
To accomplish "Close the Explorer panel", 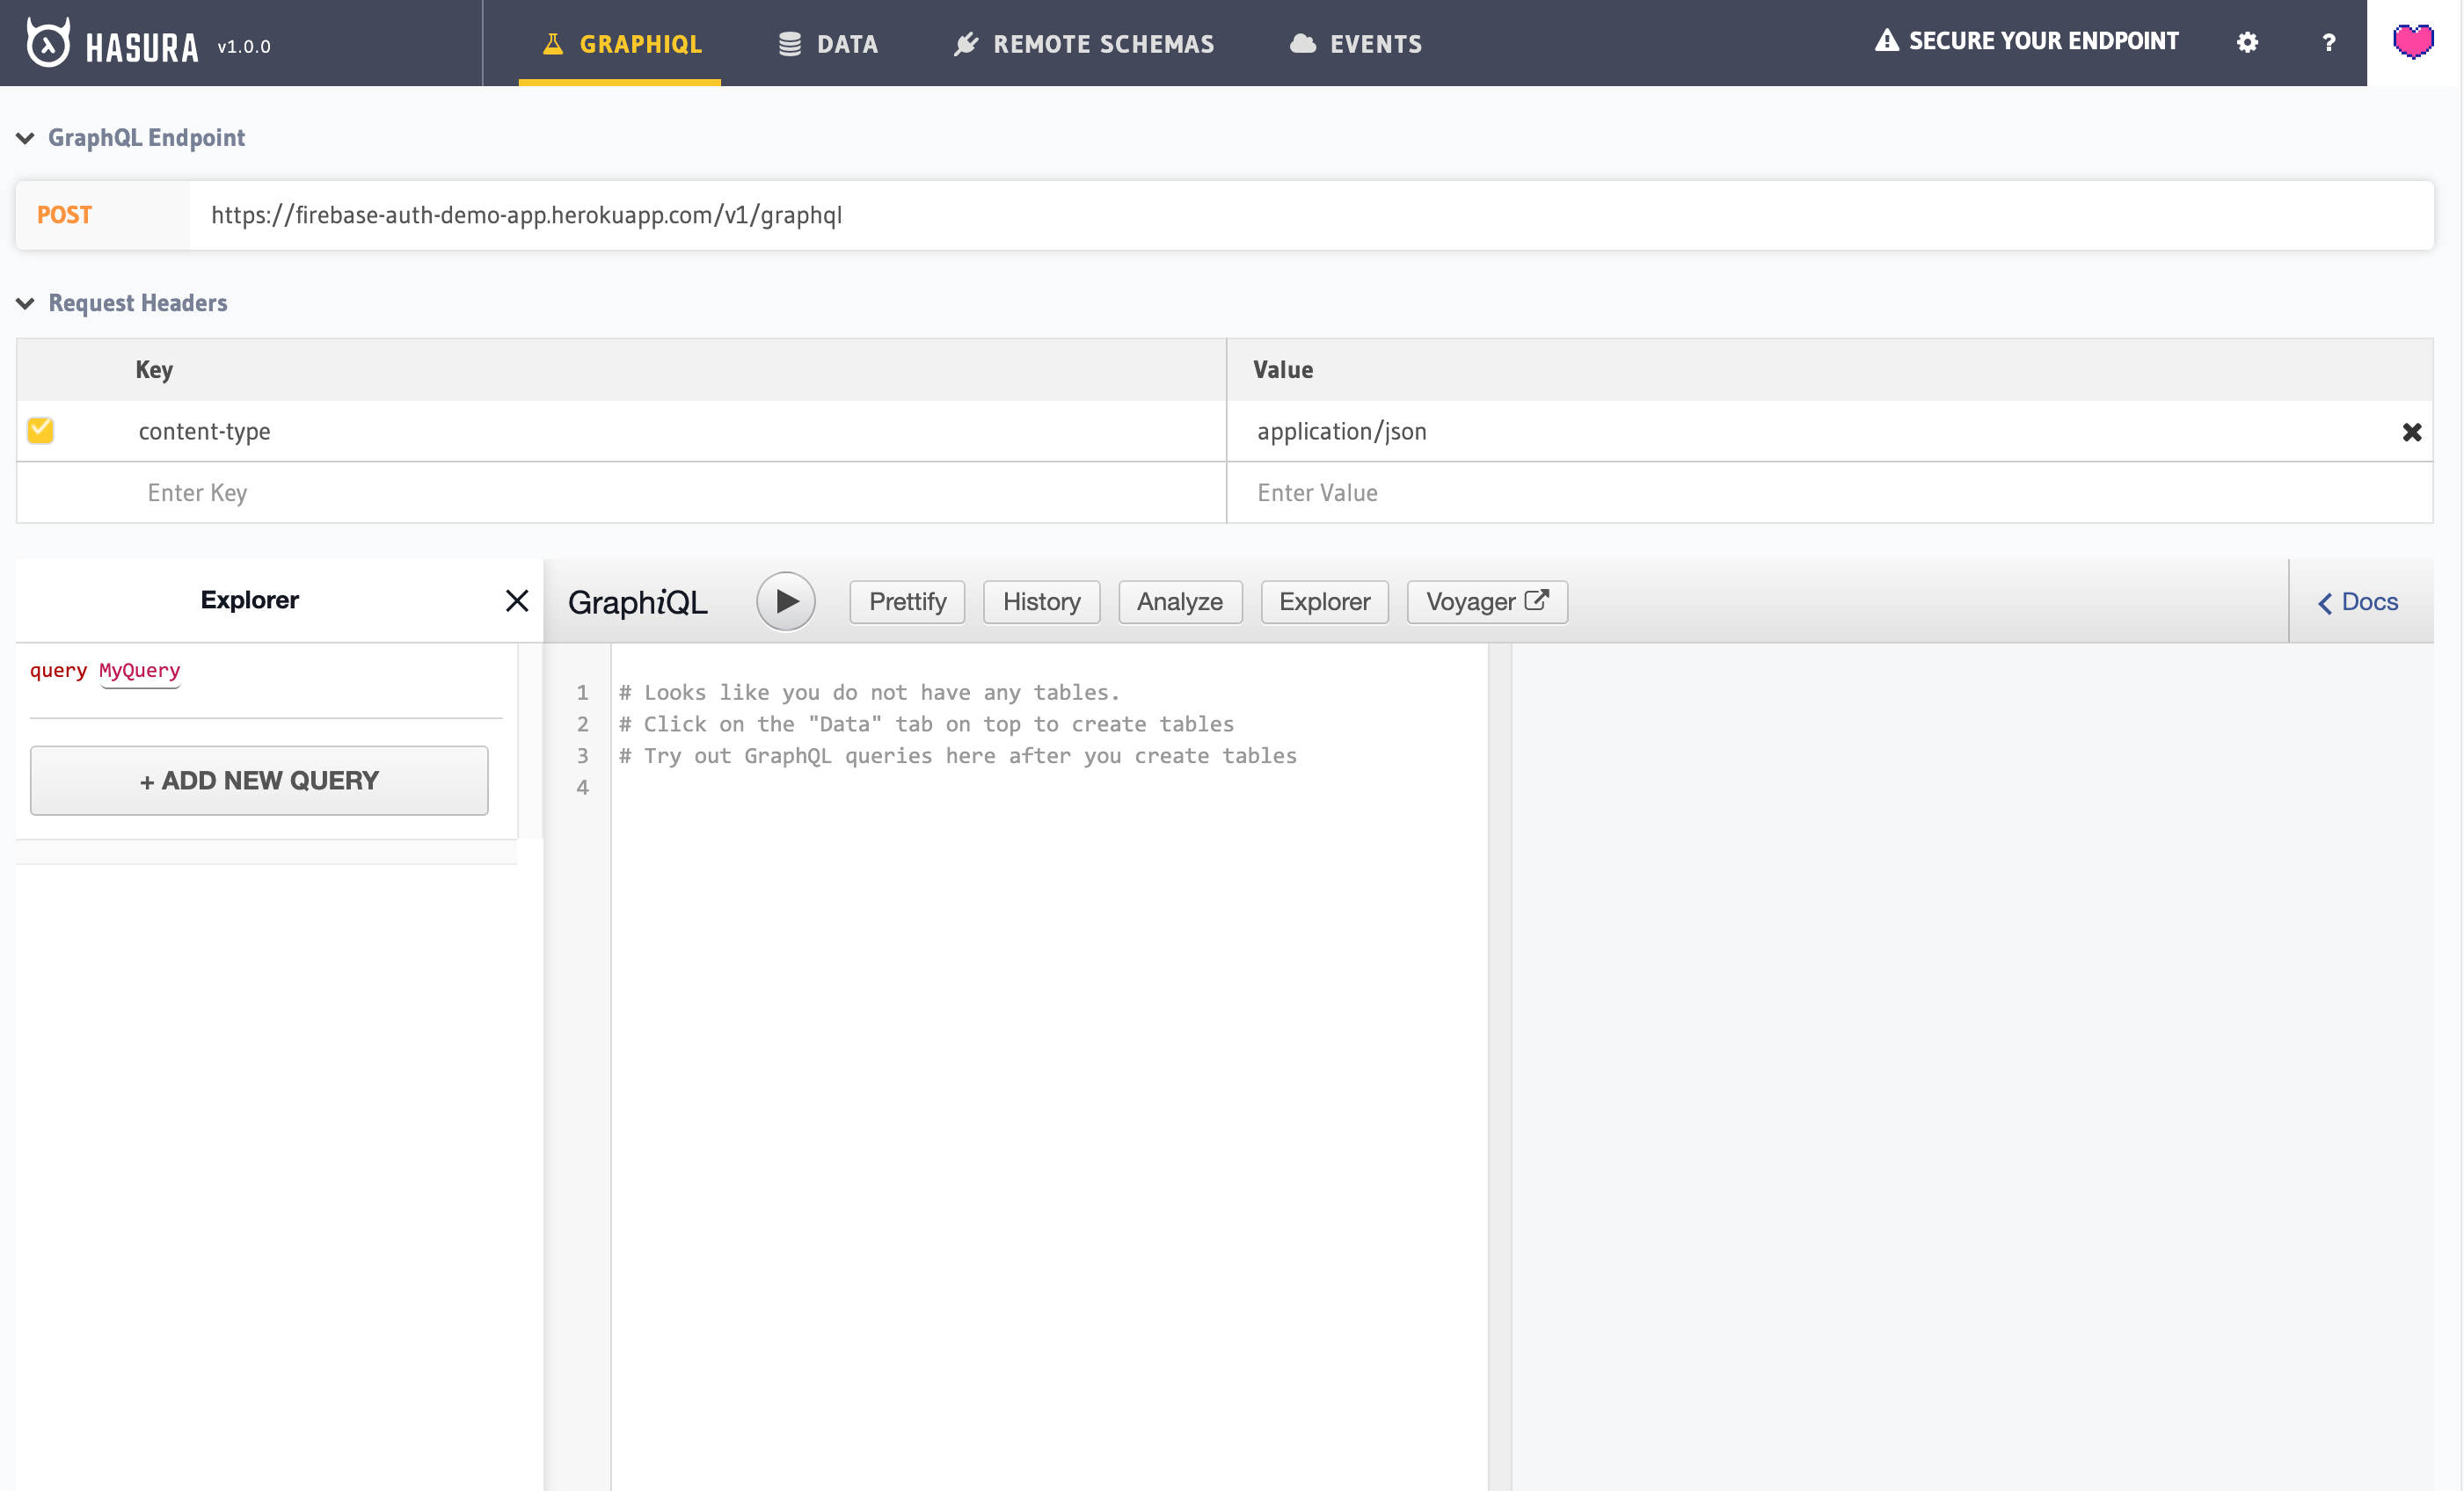I will [x=516, y=600].
